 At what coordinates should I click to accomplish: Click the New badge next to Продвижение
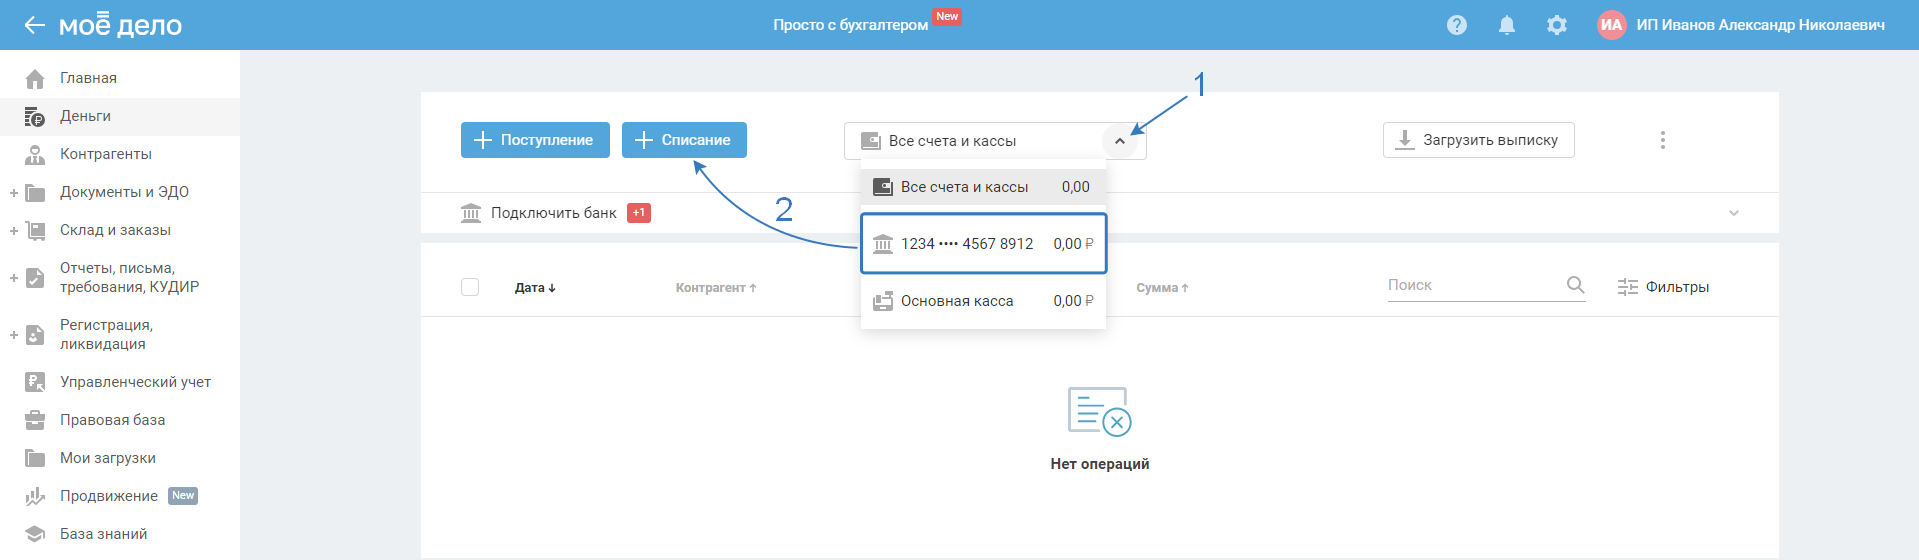pyautogui.click(x=183, y=496)
